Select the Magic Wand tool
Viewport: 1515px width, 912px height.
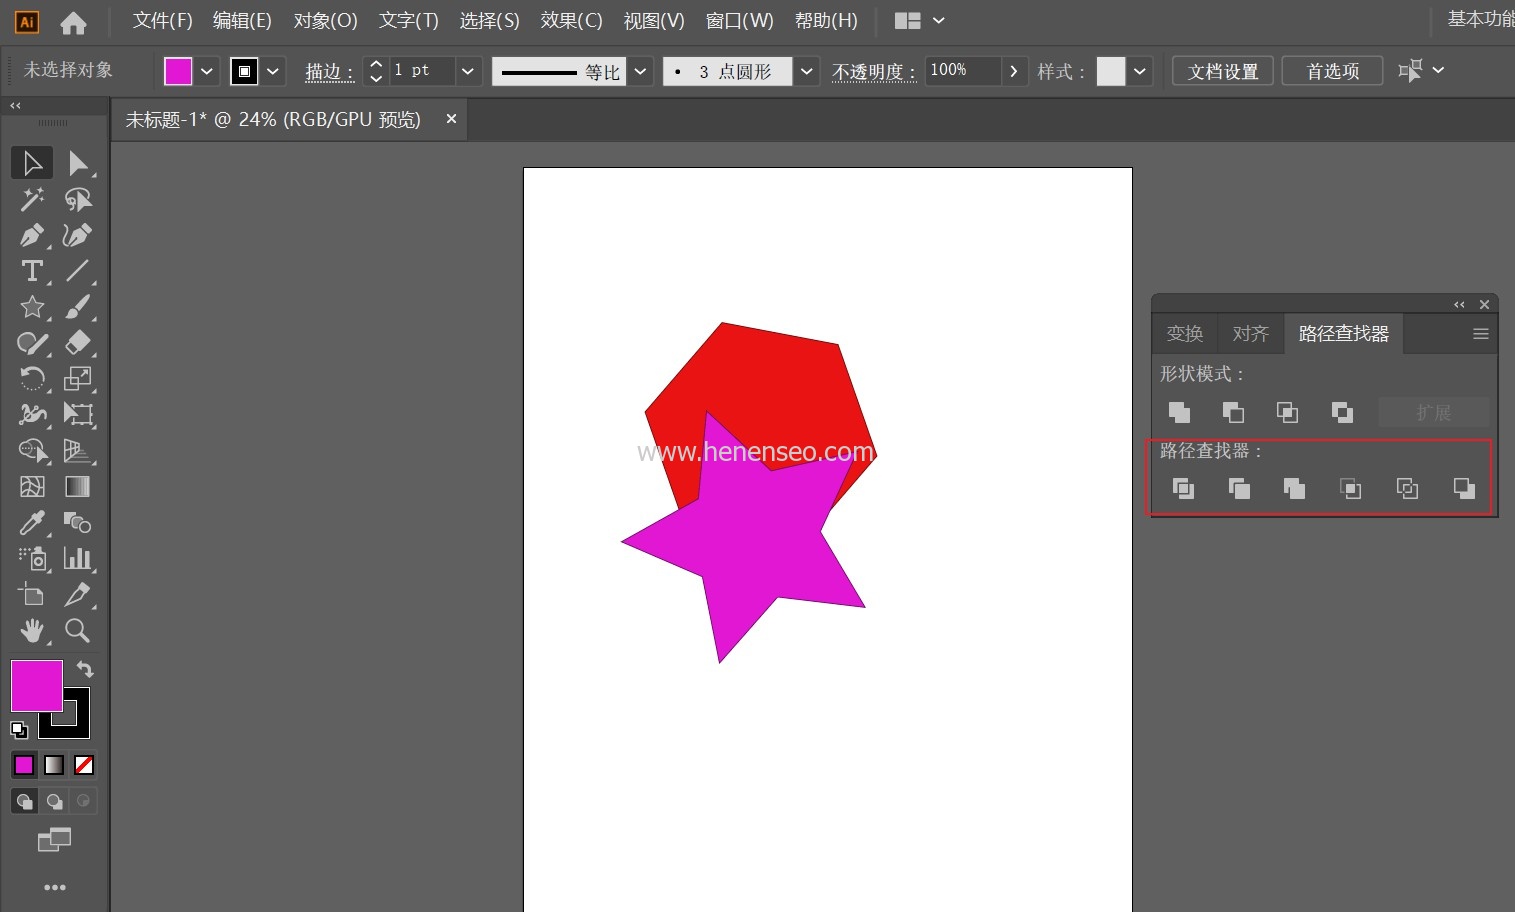32,199
